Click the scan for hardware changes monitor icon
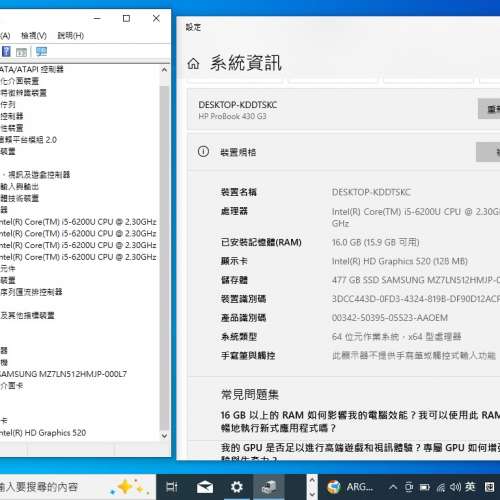500x500 pixels. (x=41, y=52)
